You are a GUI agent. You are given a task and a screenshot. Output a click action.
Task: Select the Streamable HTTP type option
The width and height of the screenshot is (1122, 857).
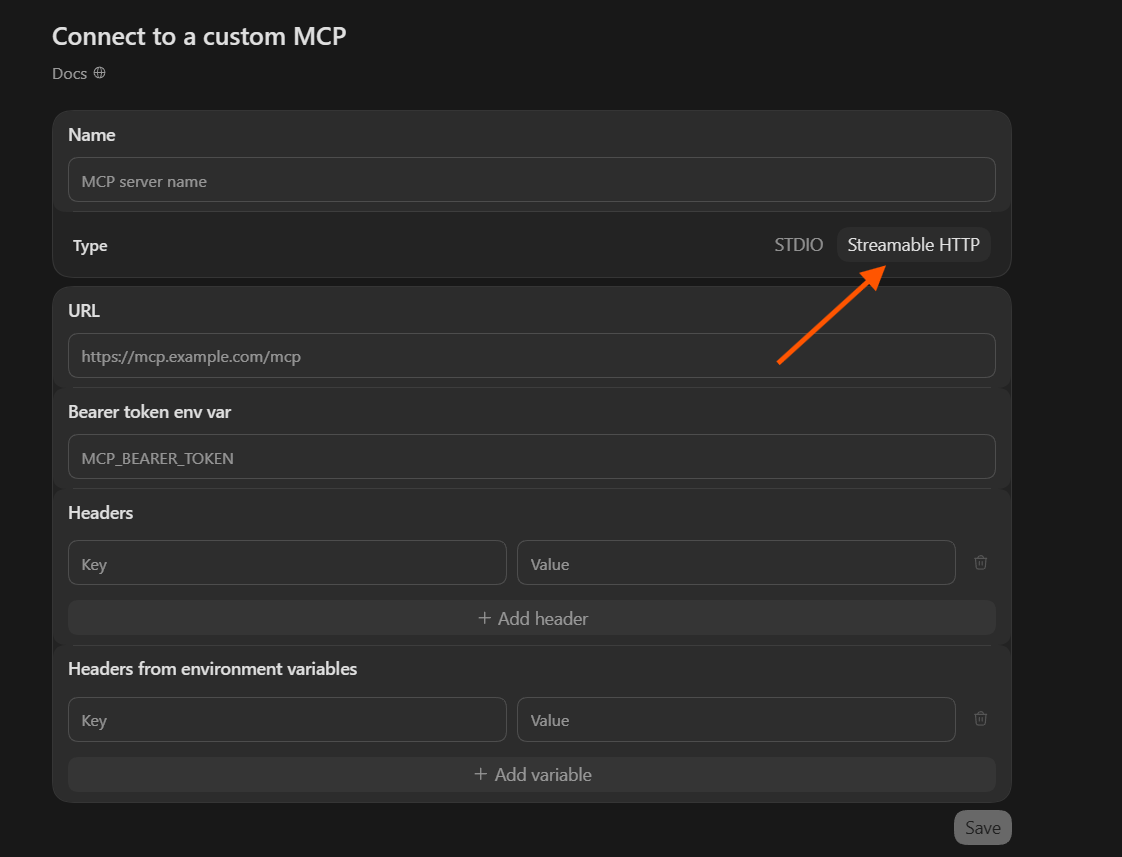pyautogui.click(x=914, y=245)
